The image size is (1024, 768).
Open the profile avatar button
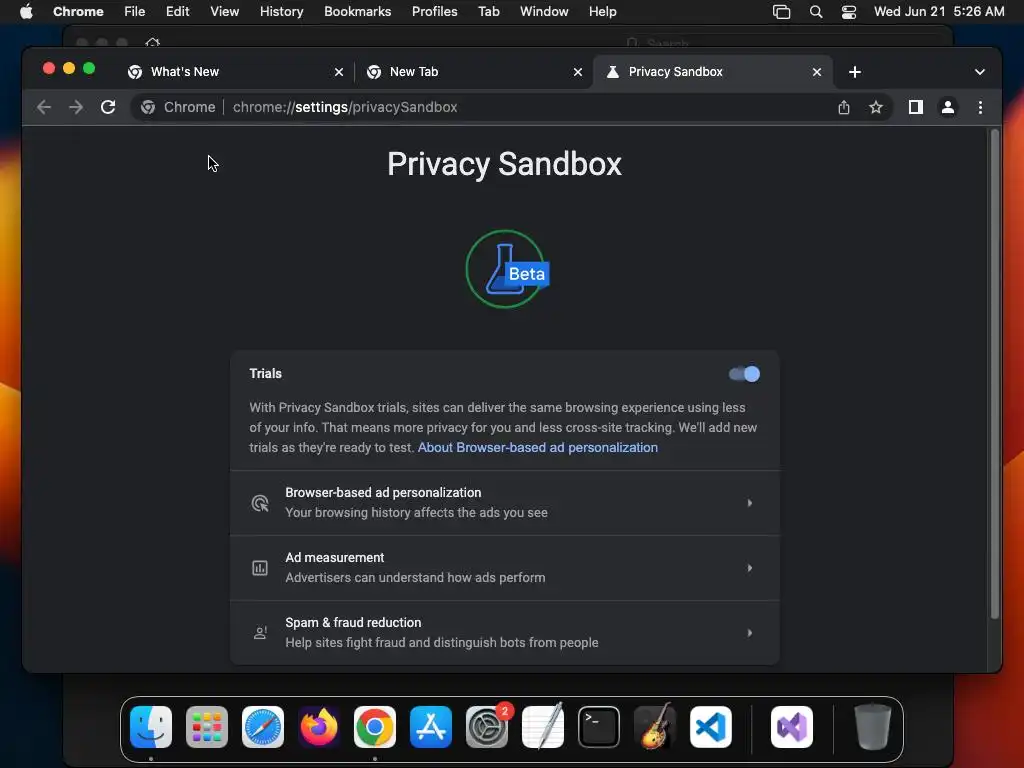tap(948, 107)
